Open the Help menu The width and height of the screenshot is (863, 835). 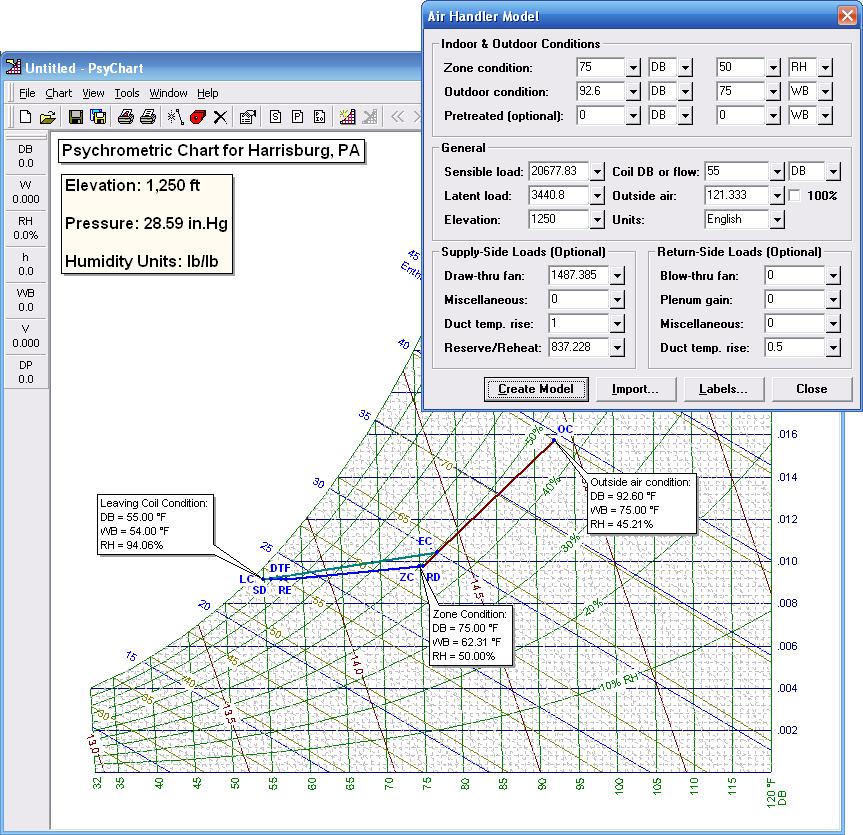pos(207,93)
